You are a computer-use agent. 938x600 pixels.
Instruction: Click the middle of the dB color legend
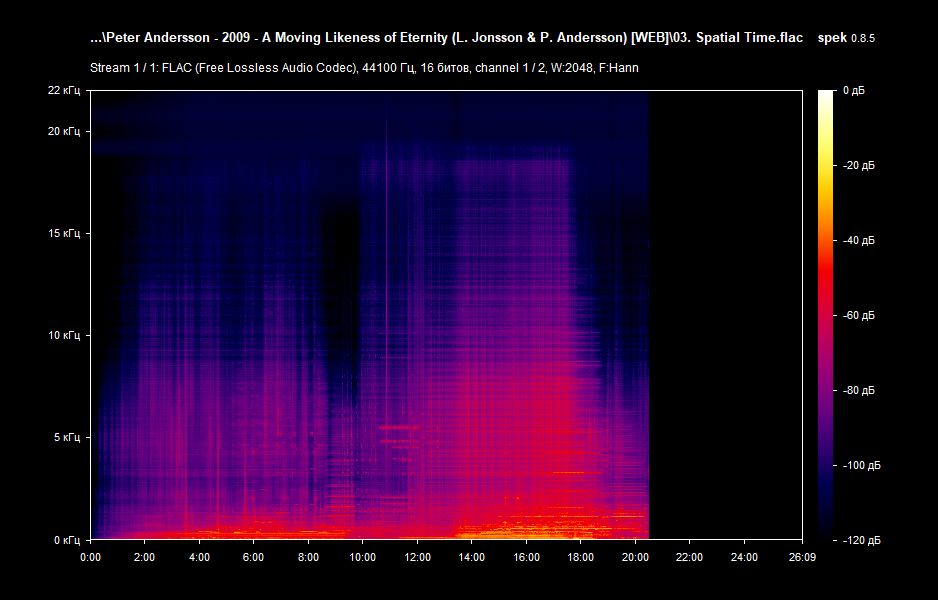point(826,315)
